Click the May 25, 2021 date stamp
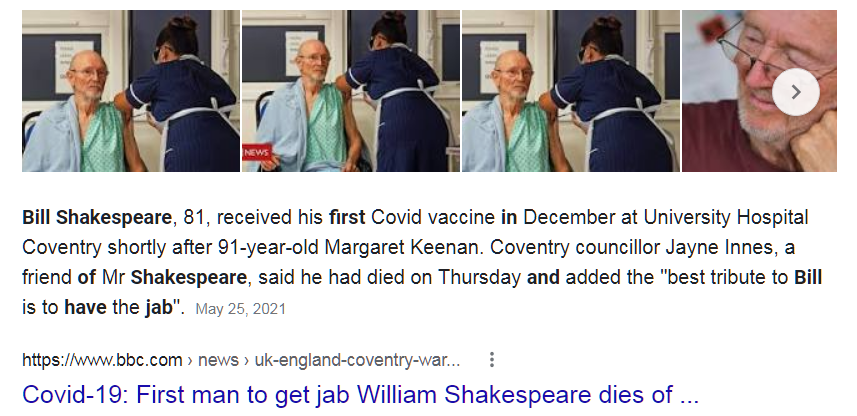Screen dimensions: 857x416 click(x=240, y=309)
